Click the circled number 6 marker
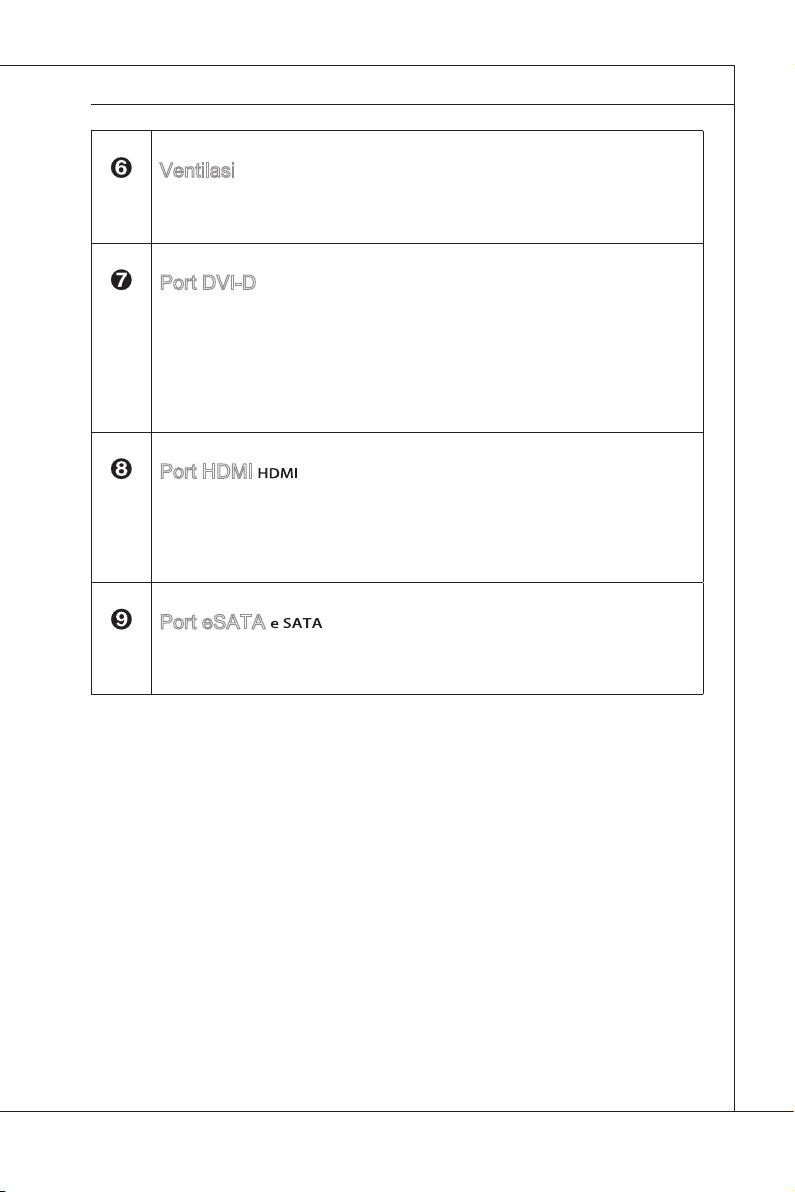The width and height of the screenshot is (795, 1192). tap(121, 167)
